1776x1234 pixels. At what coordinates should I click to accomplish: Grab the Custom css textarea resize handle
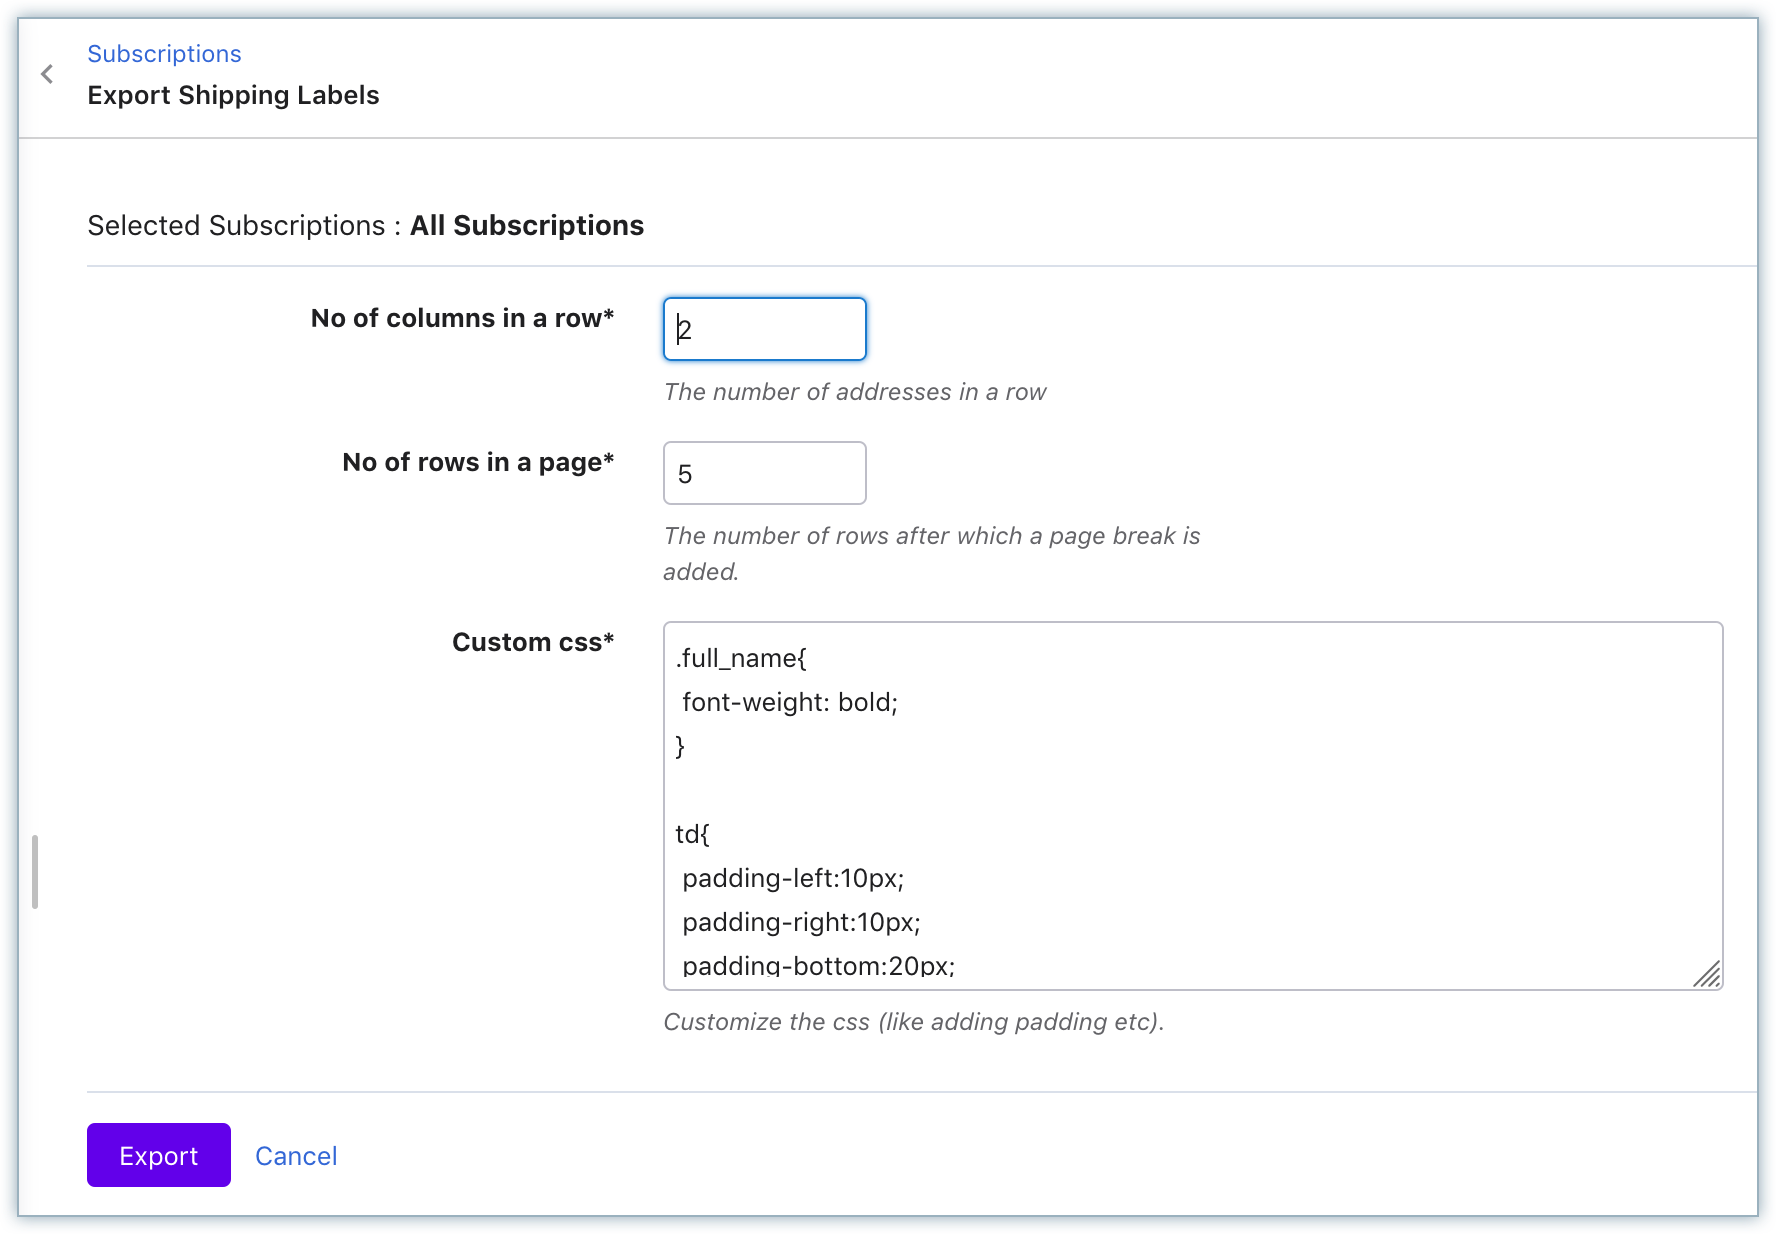tap(1707, 974)
